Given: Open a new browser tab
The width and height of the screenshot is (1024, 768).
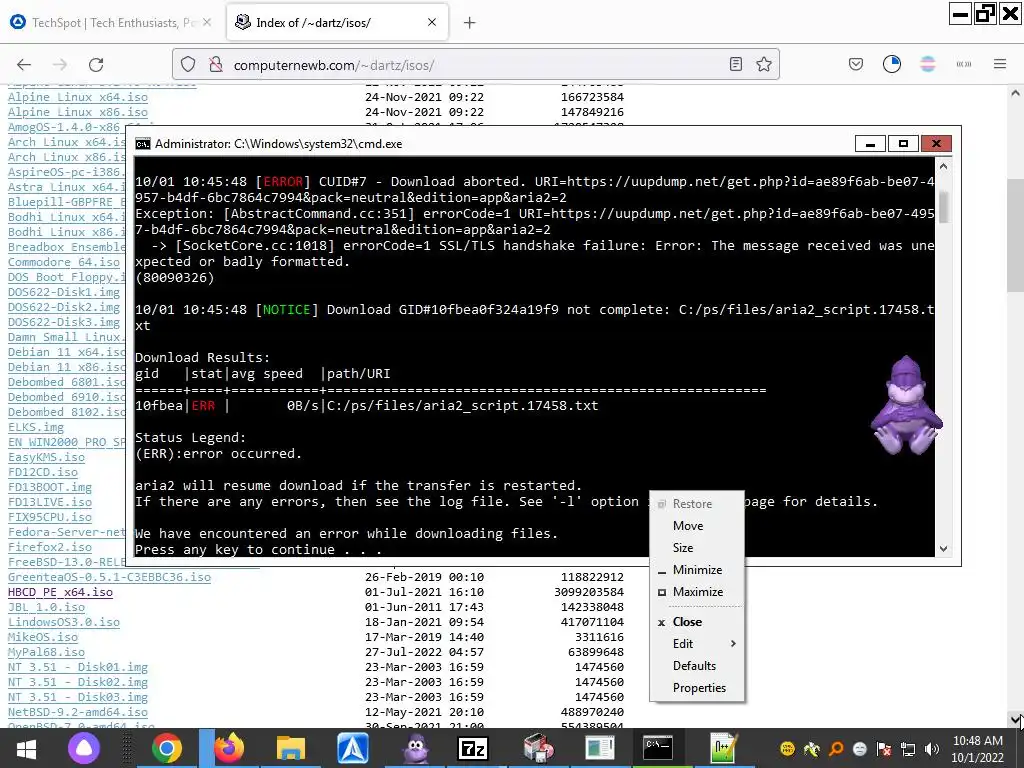Looking at the screenshot, I should [x=470, y=23].
